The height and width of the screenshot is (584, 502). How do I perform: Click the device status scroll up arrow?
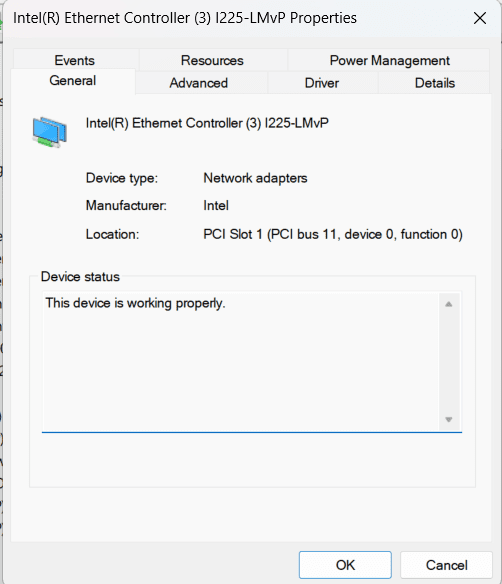point(449,304)
